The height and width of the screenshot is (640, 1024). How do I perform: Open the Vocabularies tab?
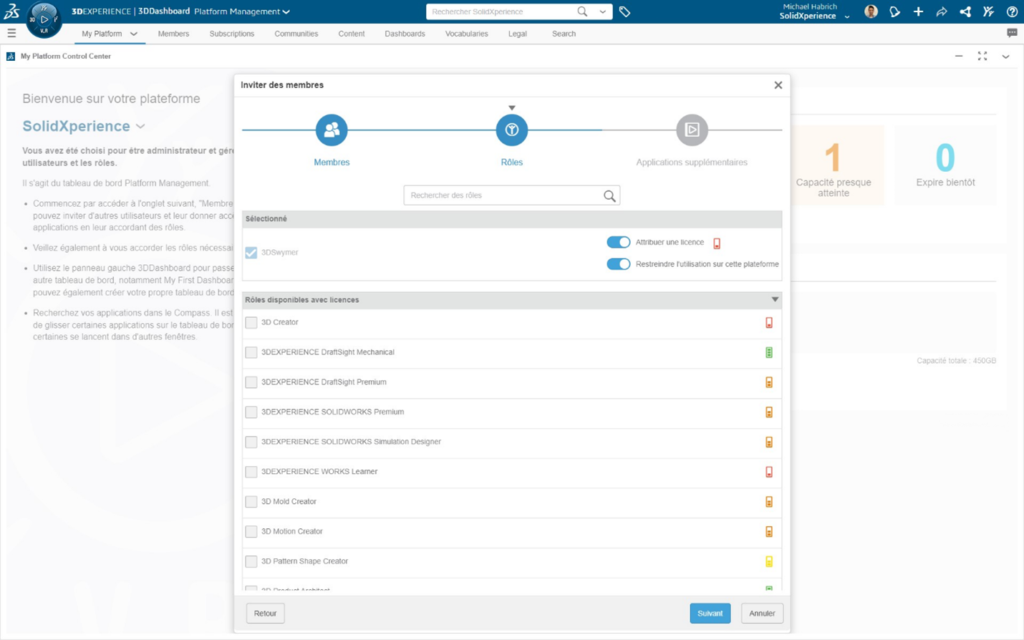click(466, 34)
